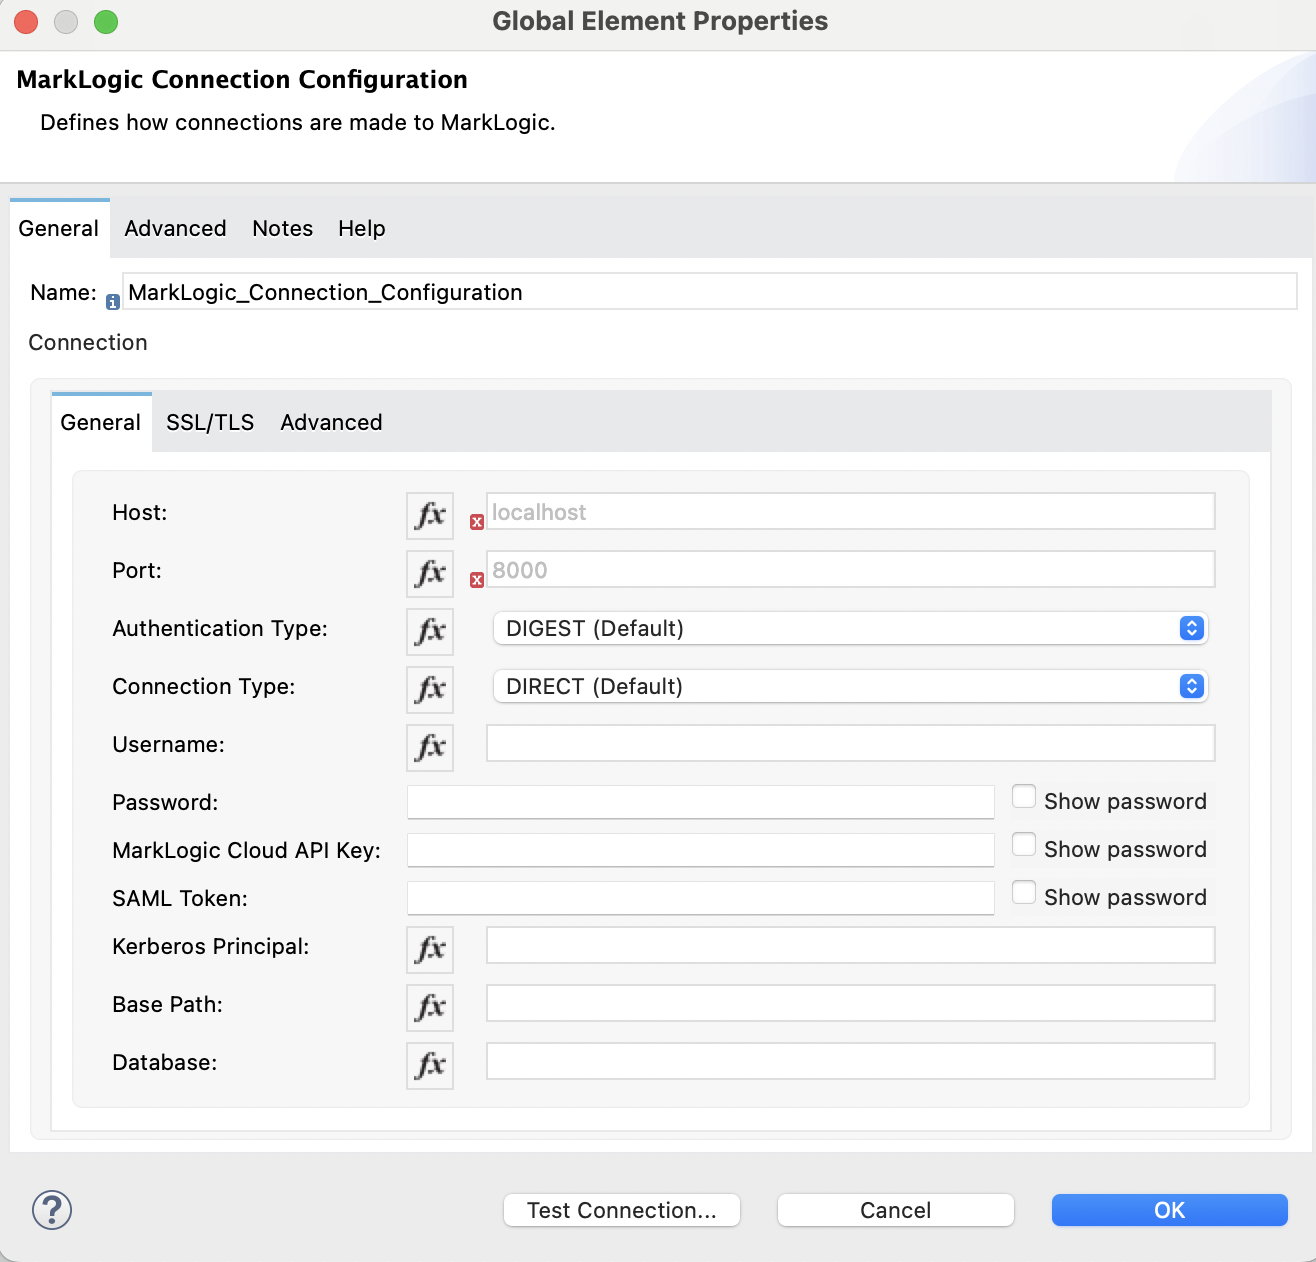The height and width of the screenshot is (1262, 1316).
Task: Click into the Name text field
Action: 709,292
